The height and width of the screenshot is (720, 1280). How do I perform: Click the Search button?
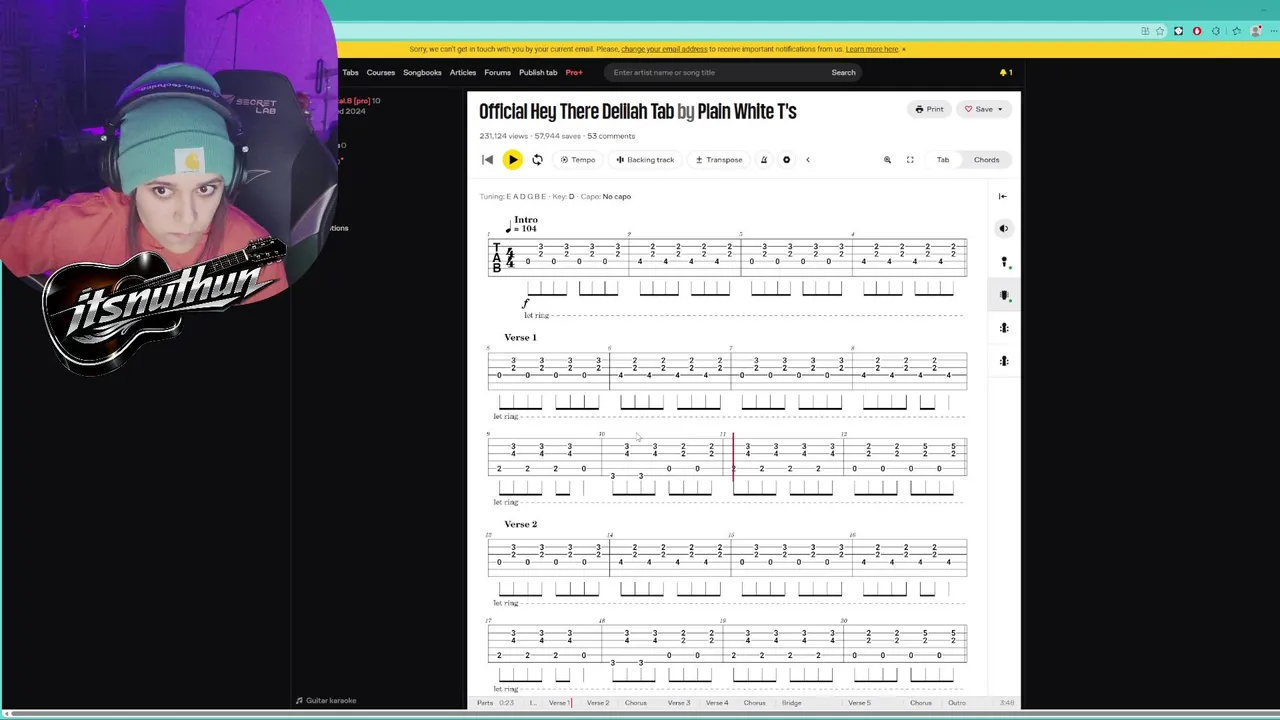843,72
